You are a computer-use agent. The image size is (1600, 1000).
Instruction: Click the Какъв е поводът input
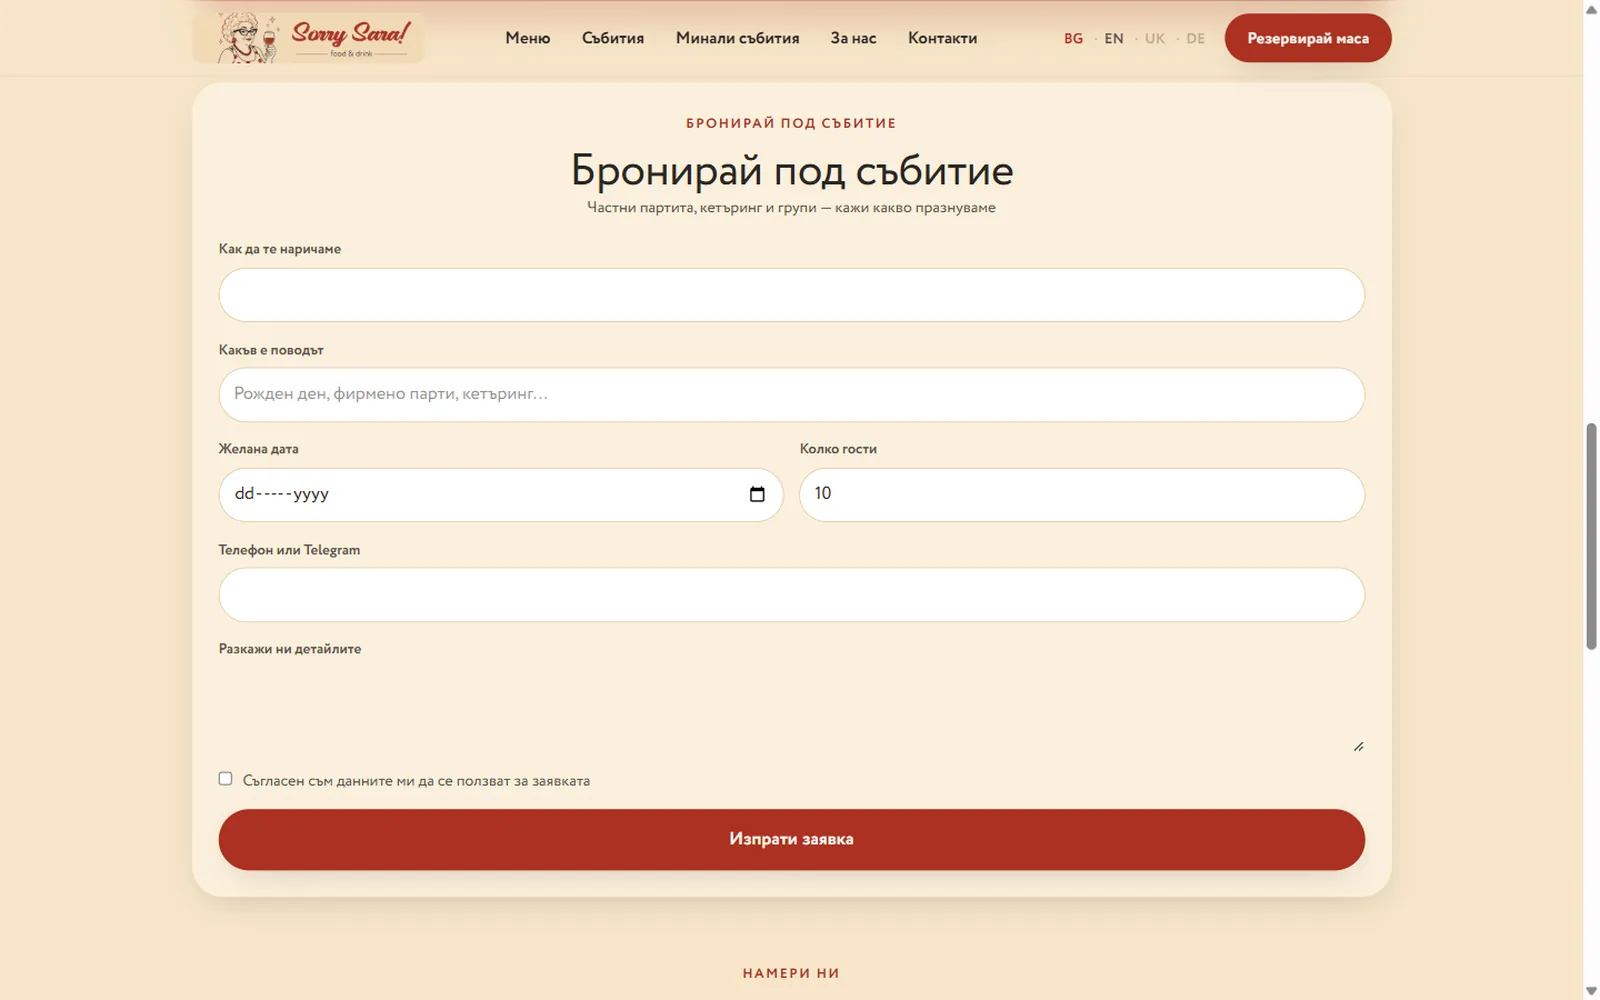tap(791, 395)
